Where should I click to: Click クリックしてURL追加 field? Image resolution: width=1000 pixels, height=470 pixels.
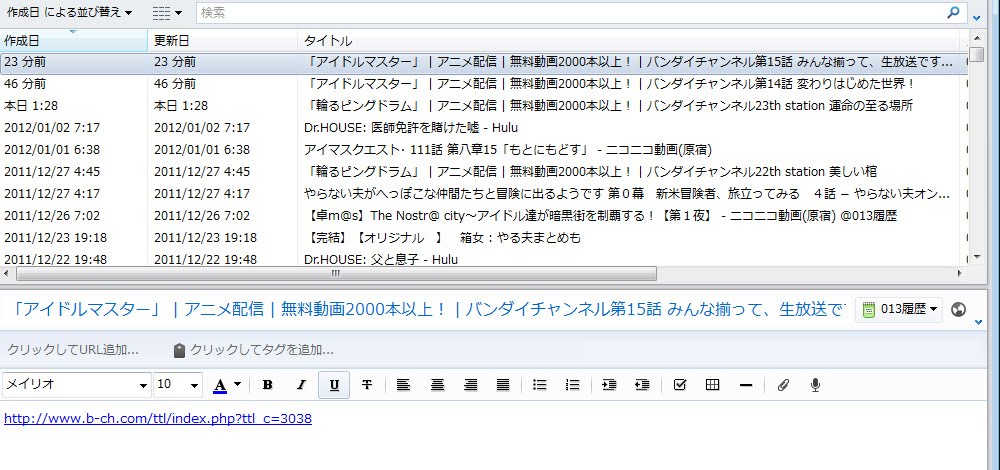pos(73,350)
